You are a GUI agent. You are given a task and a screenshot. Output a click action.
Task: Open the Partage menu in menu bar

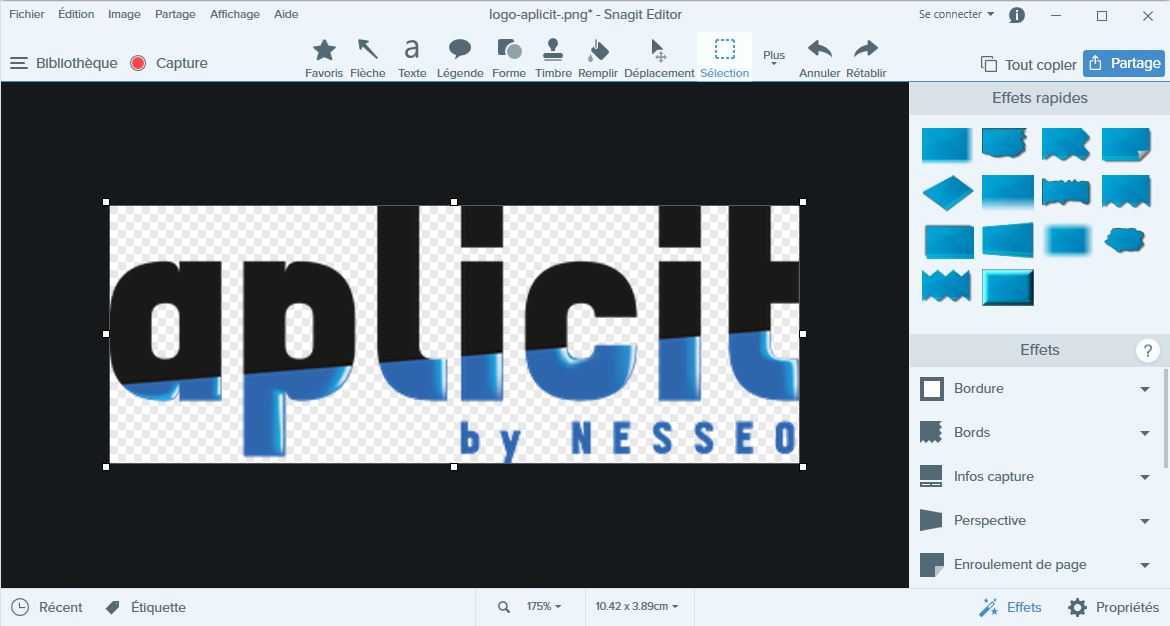[175, 14]
